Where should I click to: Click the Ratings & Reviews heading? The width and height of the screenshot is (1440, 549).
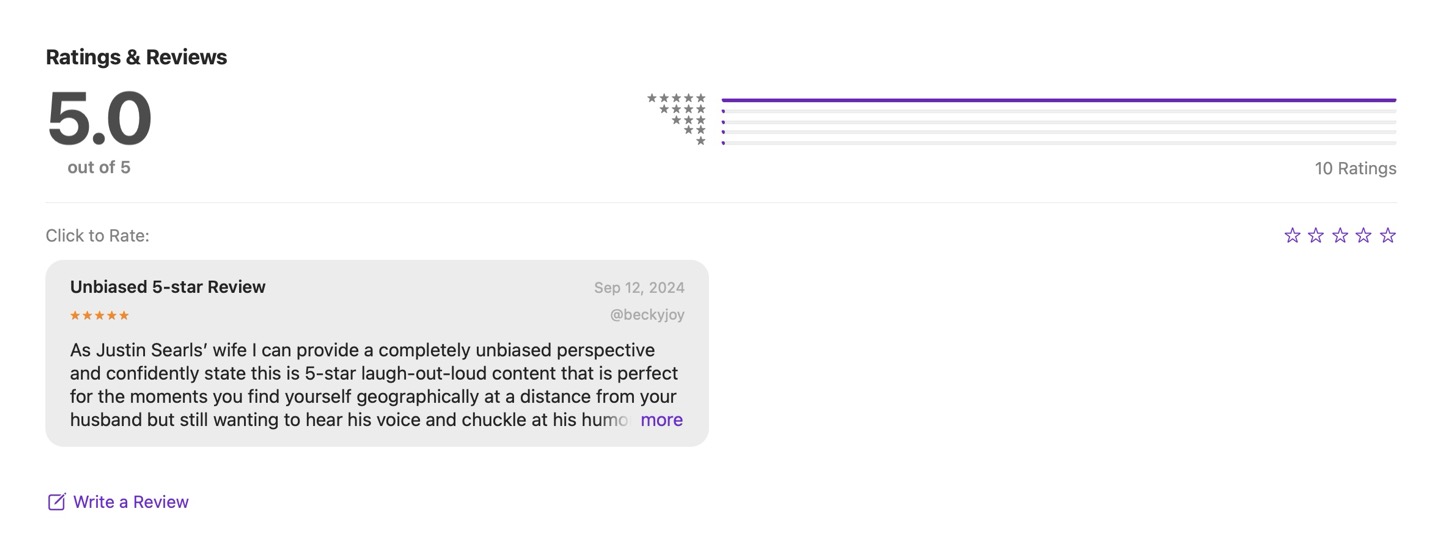pos(136,57)
